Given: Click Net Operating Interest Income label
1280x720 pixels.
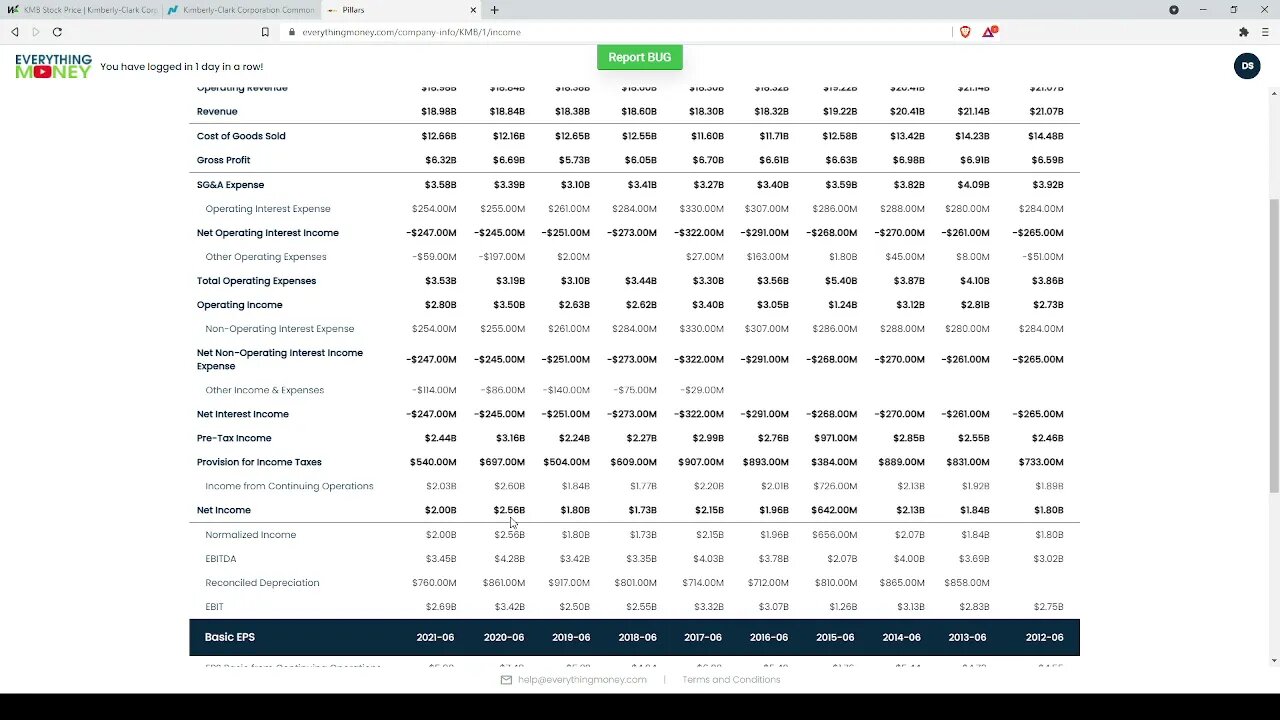Looking at the screenshot, I should point(268,233).
